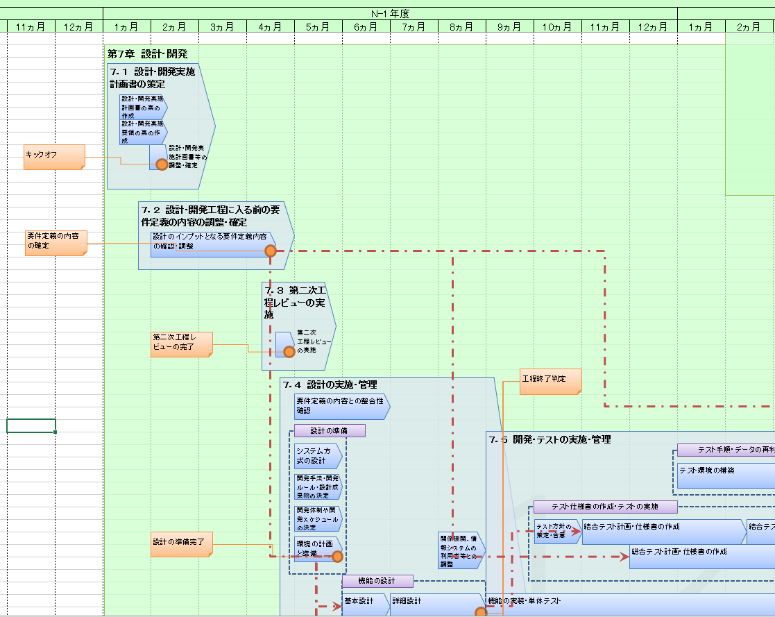
Task: Click the 9ヵ月 month column header
Action: (x=510, y=27)
